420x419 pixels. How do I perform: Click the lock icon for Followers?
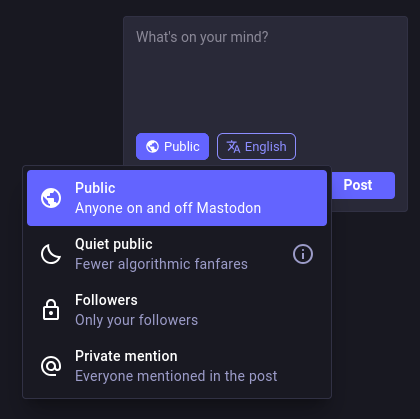[51, 310]
